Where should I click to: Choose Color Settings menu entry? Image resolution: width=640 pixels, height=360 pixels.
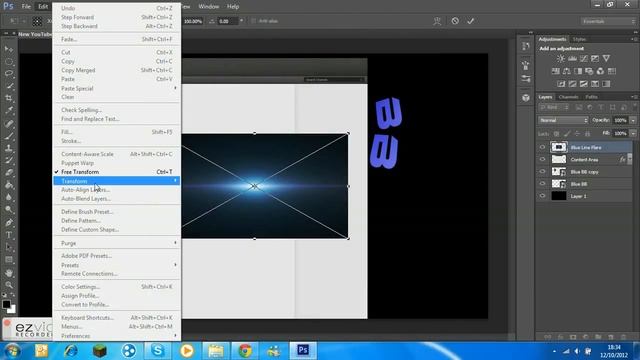[x=117, y=287]
